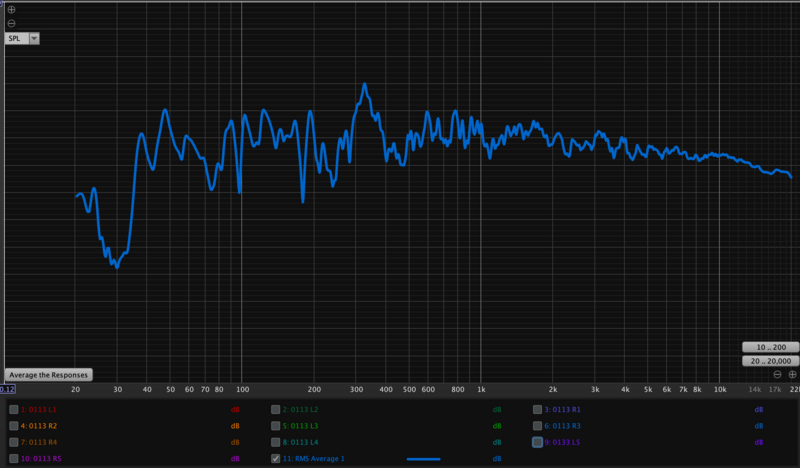800x468 pixels.
Task: Enable the 10: 0113 R5 trace checkbox
Action: coord(13,458)
